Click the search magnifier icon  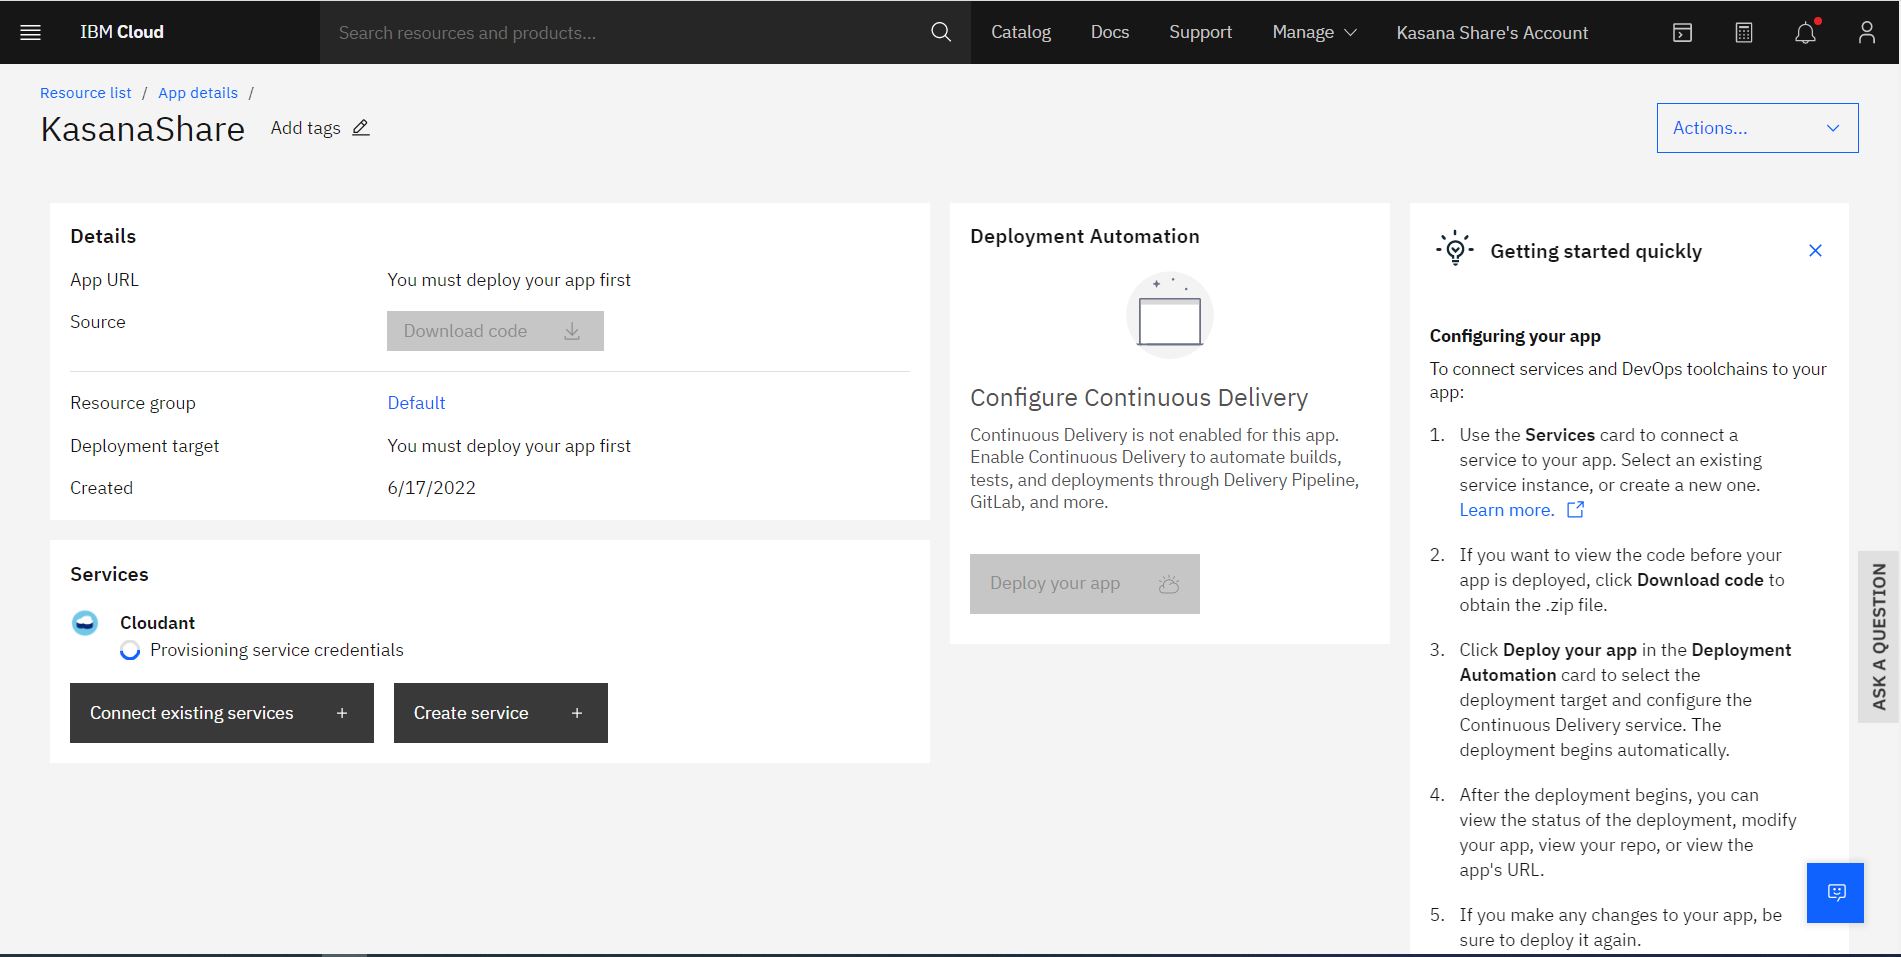(941, 32)
